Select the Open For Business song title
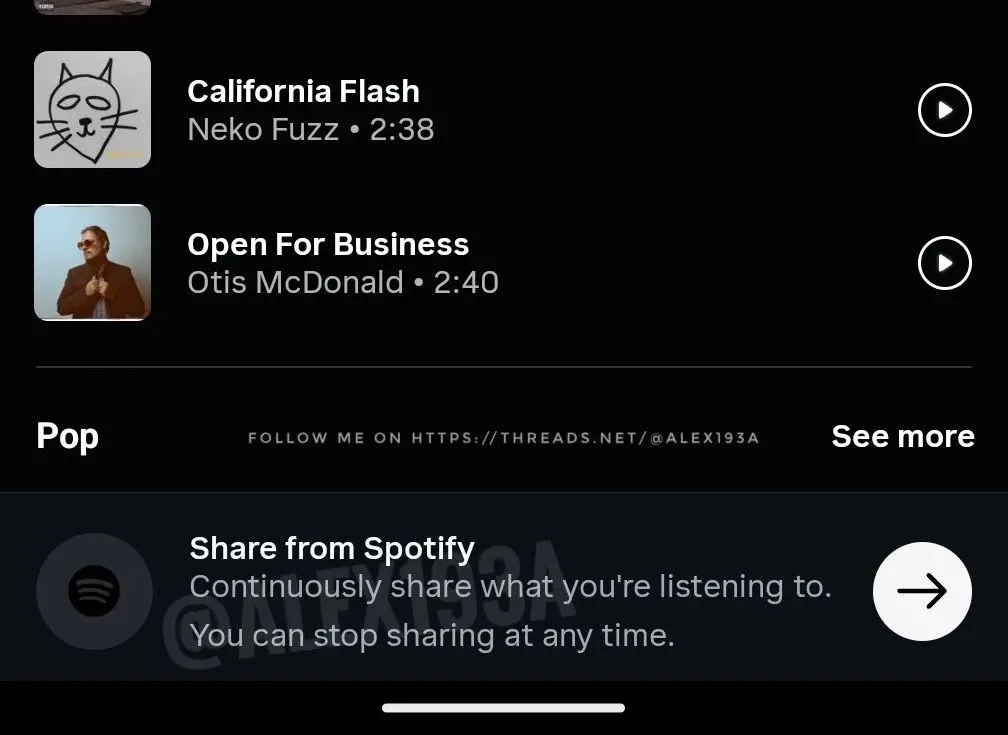Viewport: 1008px width, 735px height. [328, 244]
